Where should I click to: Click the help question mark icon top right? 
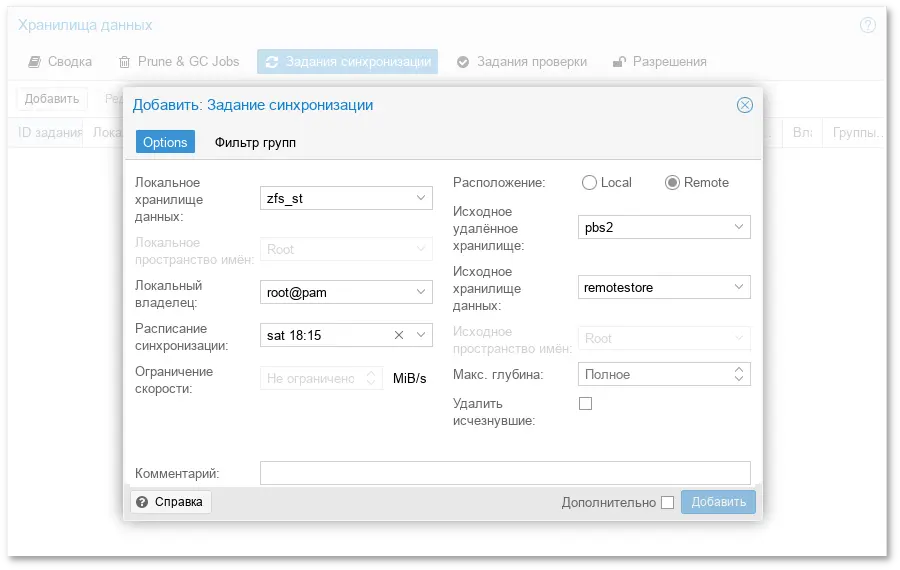tap(867, 24)
